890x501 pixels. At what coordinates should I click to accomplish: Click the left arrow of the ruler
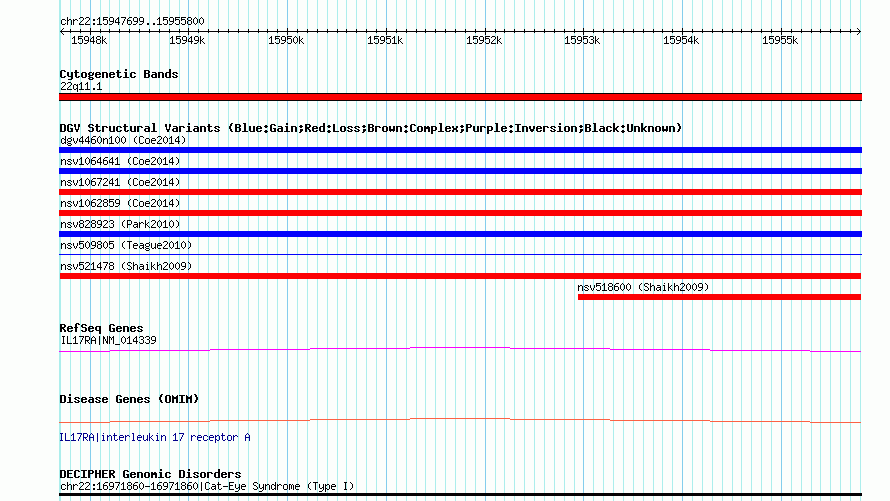(62, 31)
